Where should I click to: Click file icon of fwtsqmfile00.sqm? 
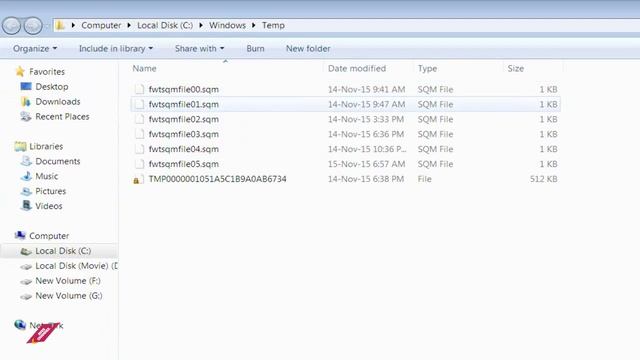[x=140, y=89]
